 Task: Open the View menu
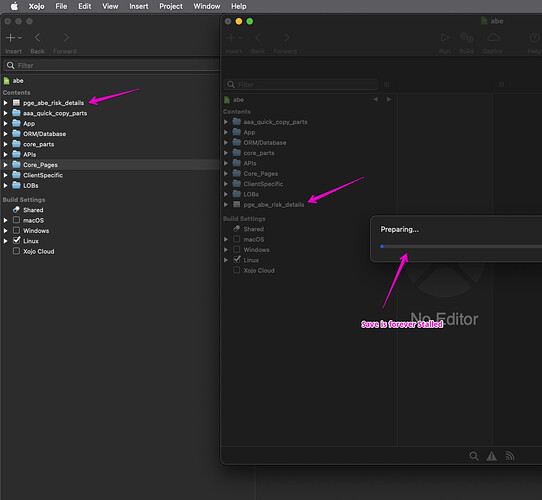click(x=110, y=6)
